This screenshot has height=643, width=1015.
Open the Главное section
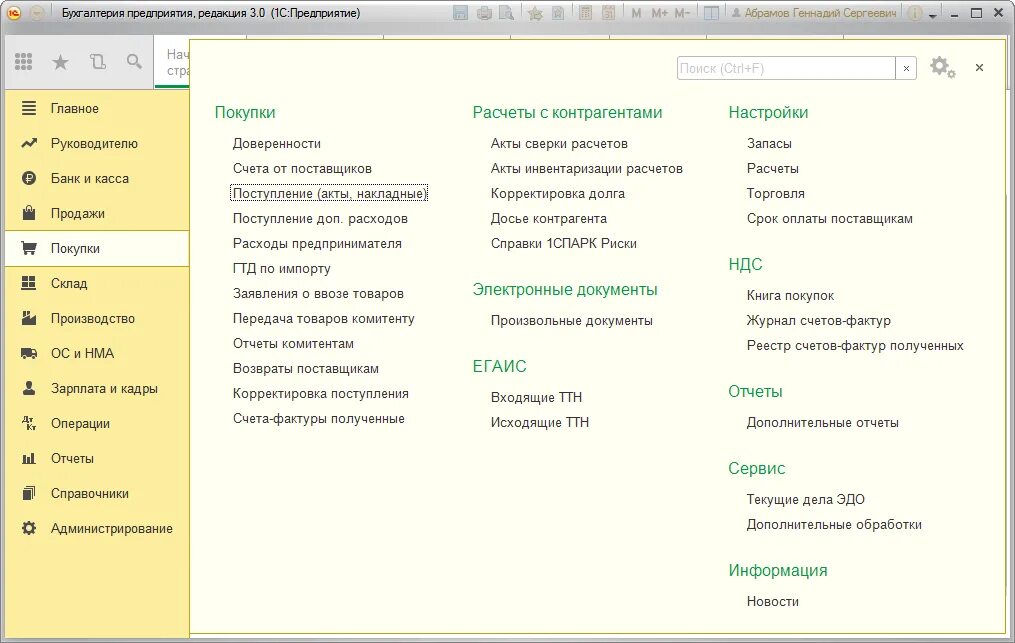pos(97,108)
